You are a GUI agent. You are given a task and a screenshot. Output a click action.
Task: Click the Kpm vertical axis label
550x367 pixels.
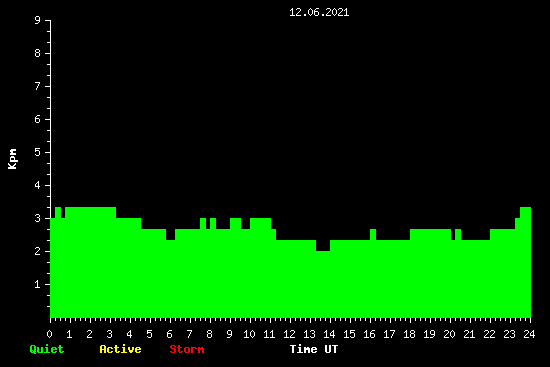[x=13, y=159]
